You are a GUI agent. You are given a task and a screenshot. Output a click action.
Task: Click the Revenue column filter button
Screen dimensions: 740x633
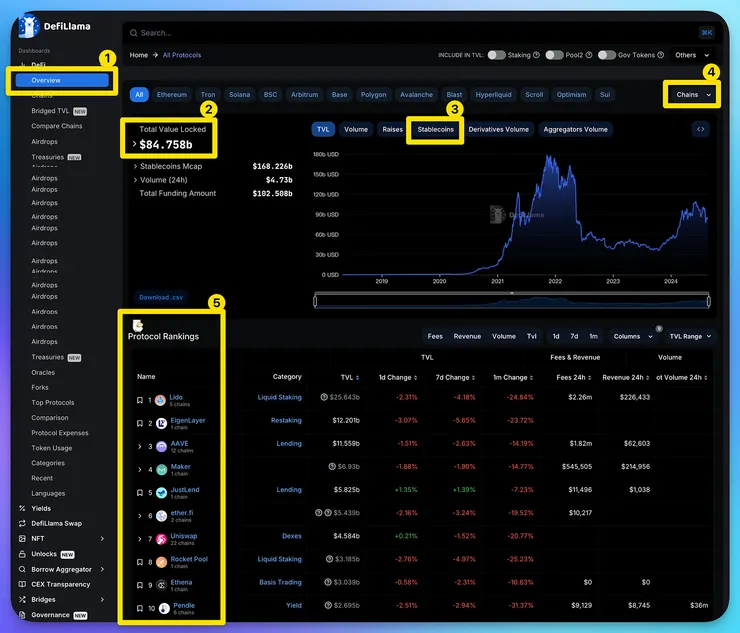[x=467, y=337]
